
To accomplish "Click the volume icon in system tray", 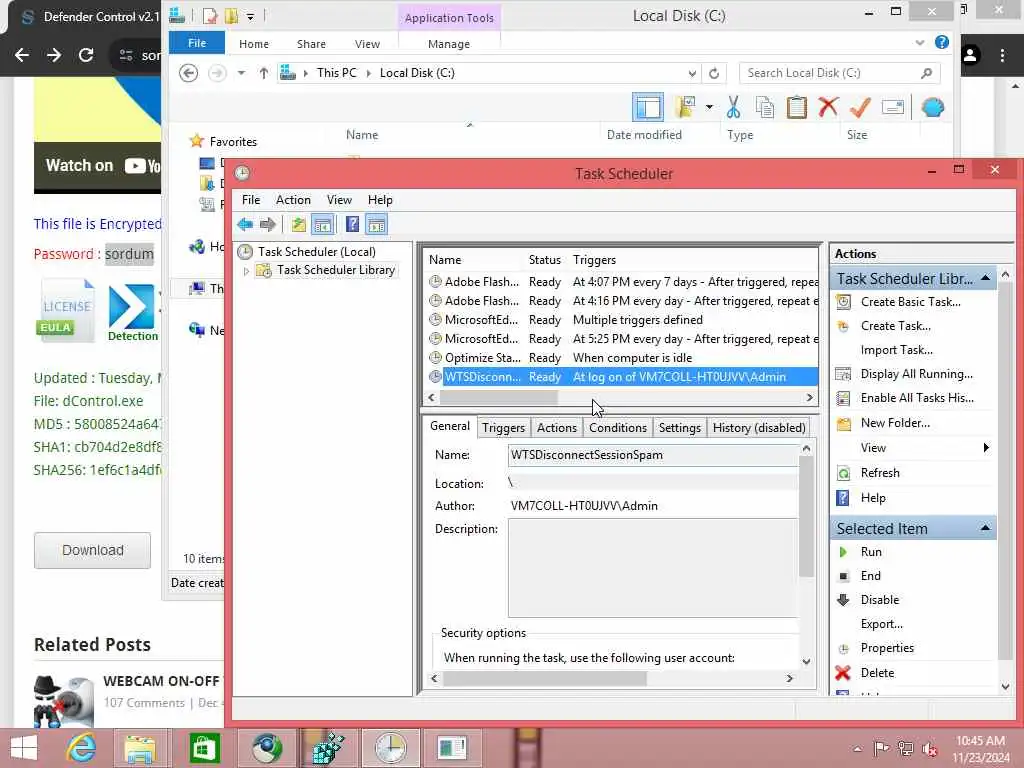I will pos(929,748).
